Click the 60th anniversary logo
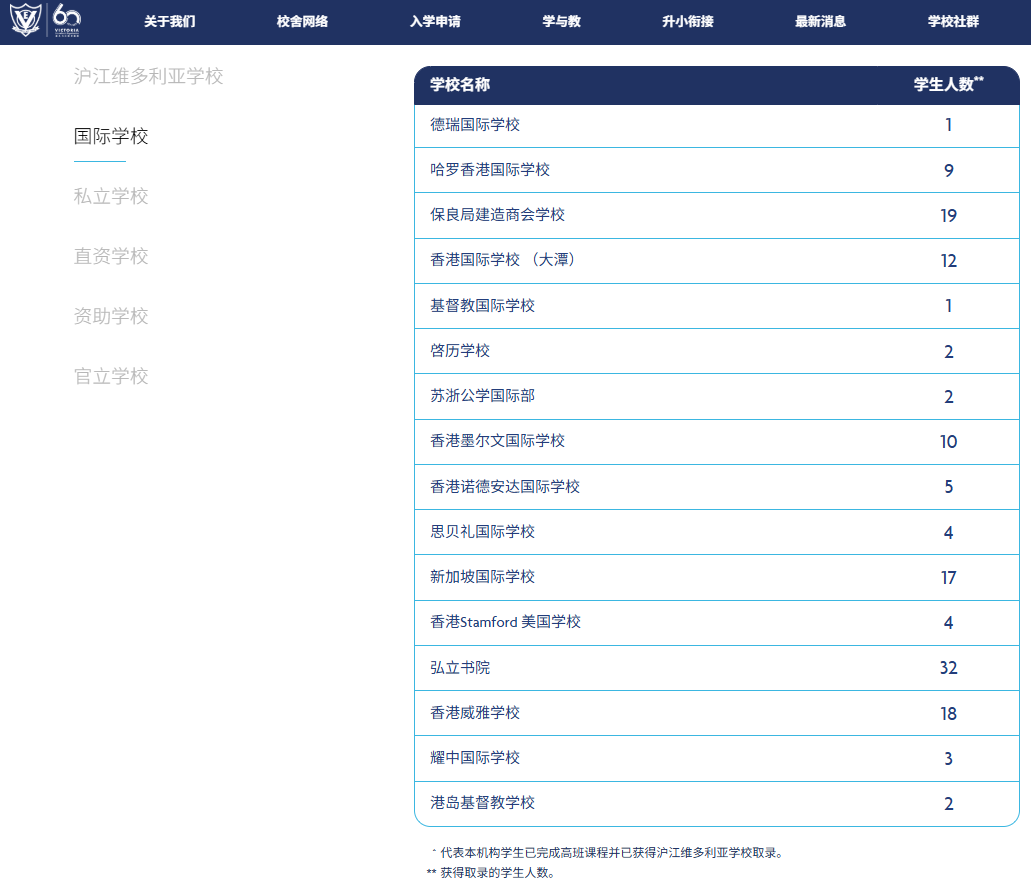 66,20
